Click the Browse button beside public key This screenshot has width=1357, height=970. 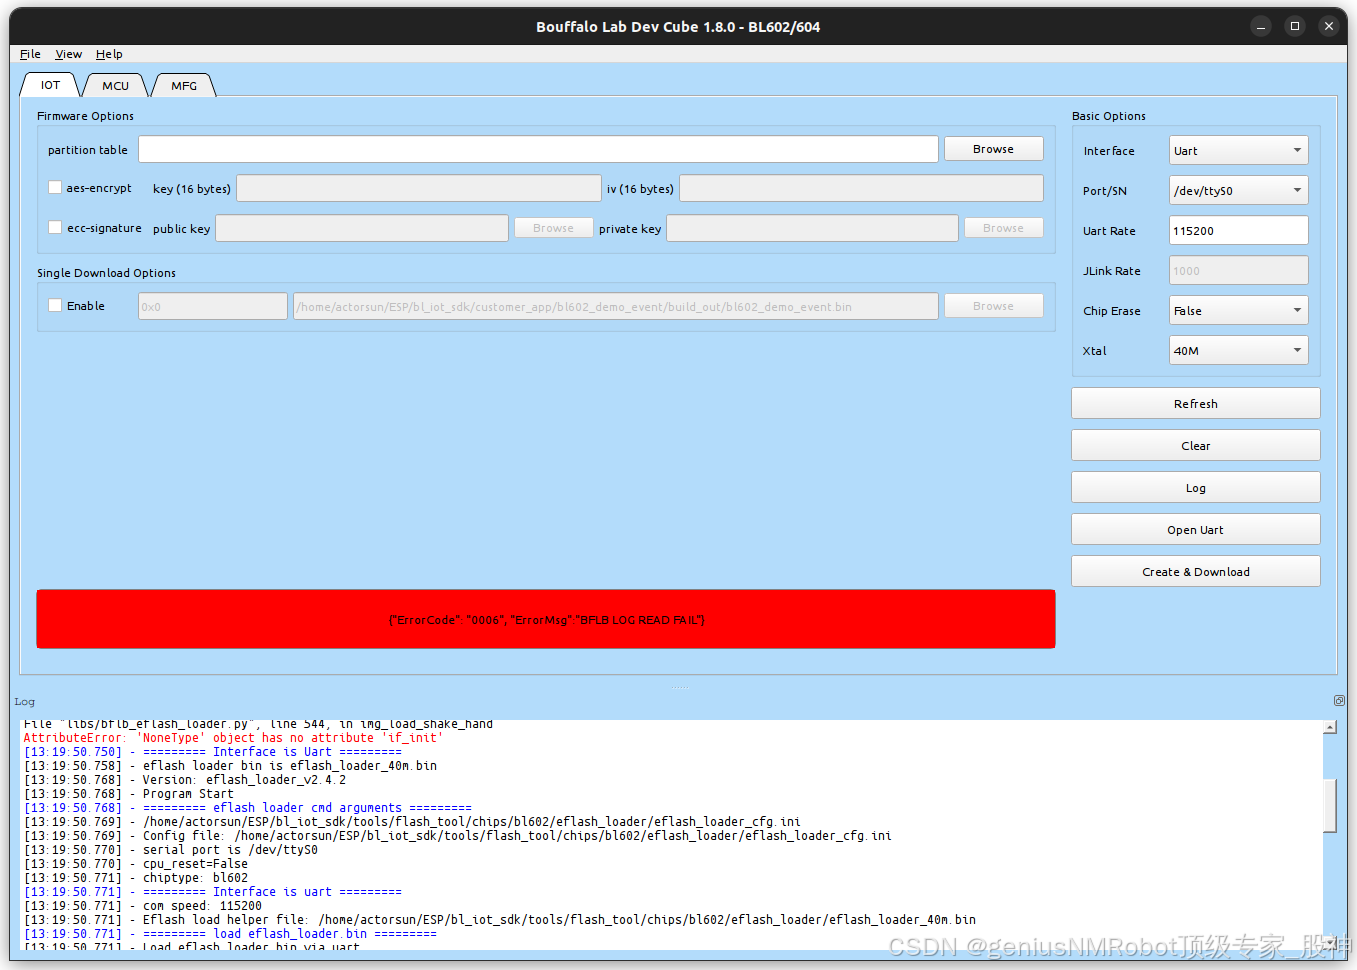[x=553, y=228]
